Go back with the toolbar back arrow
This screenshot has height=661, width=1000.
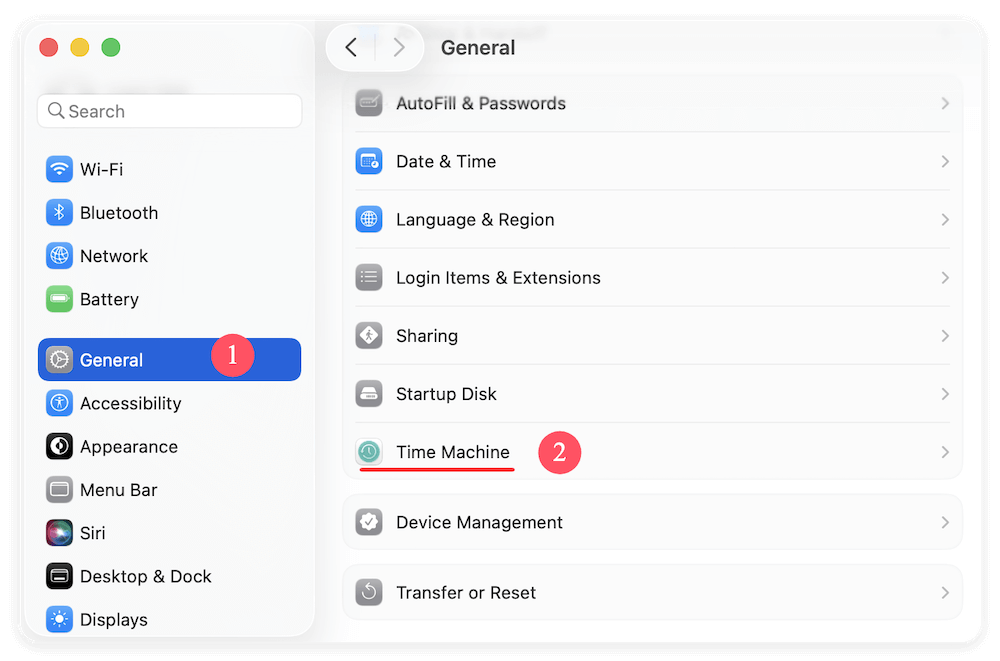click(351, 47)
